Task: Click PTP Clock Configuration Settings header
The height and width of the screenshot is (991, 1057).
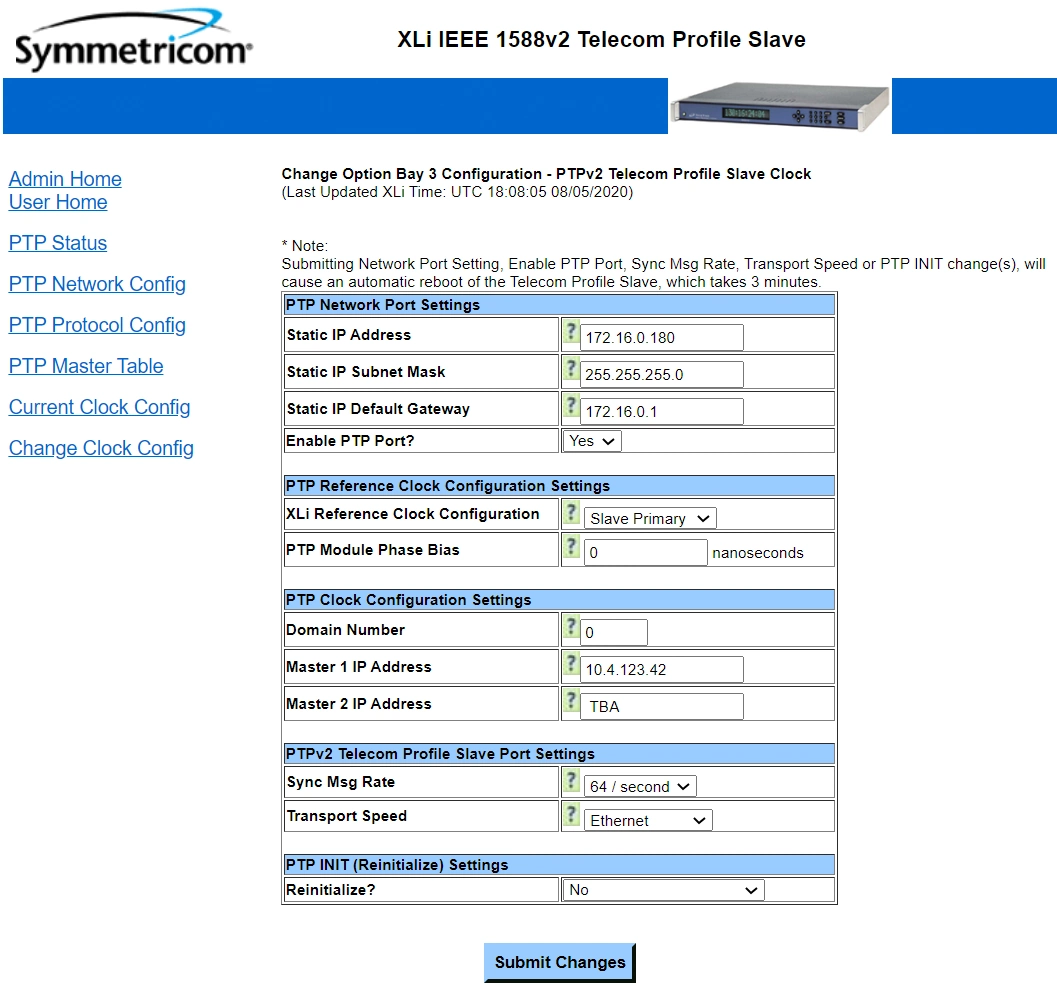Action: 560,600
